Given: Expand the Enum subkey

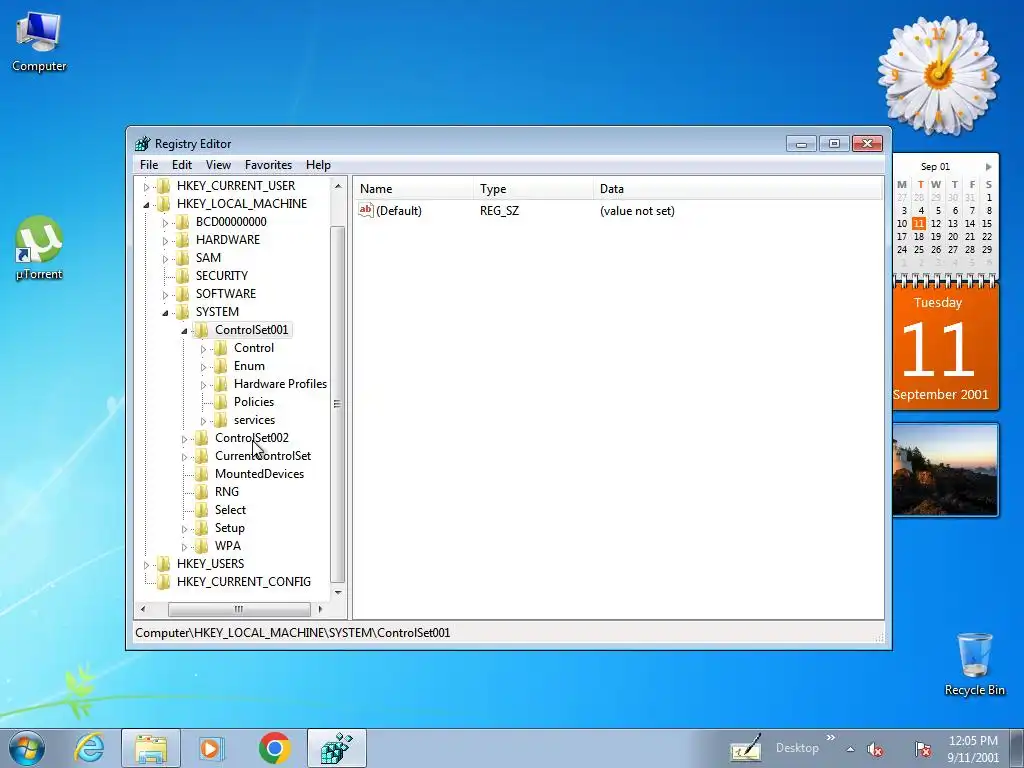Looking at the screenshot, I should (203, 367).
